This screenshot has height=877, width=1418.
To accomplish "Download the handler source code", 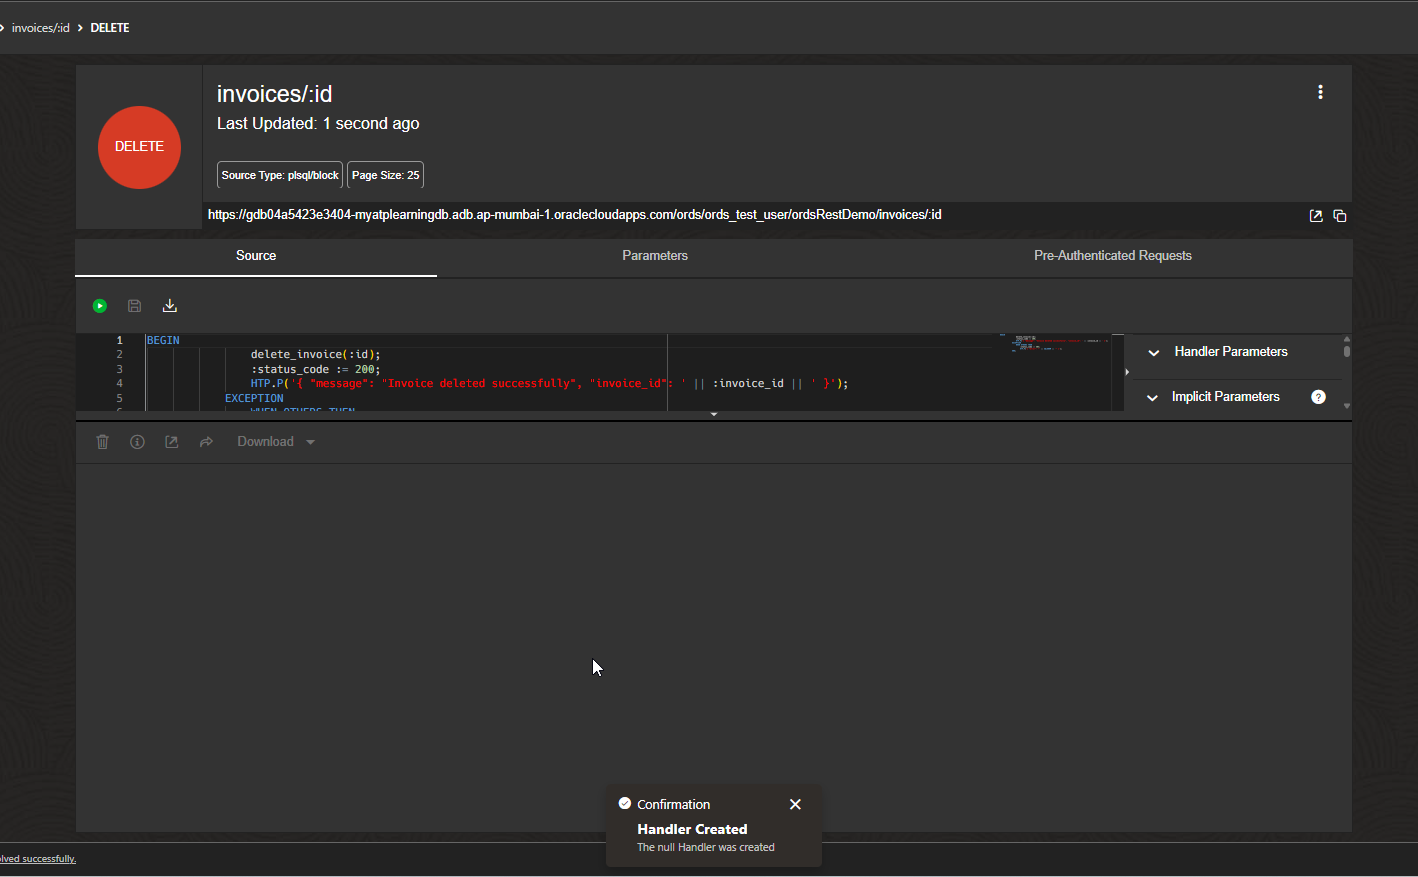I will pos(169,305).
